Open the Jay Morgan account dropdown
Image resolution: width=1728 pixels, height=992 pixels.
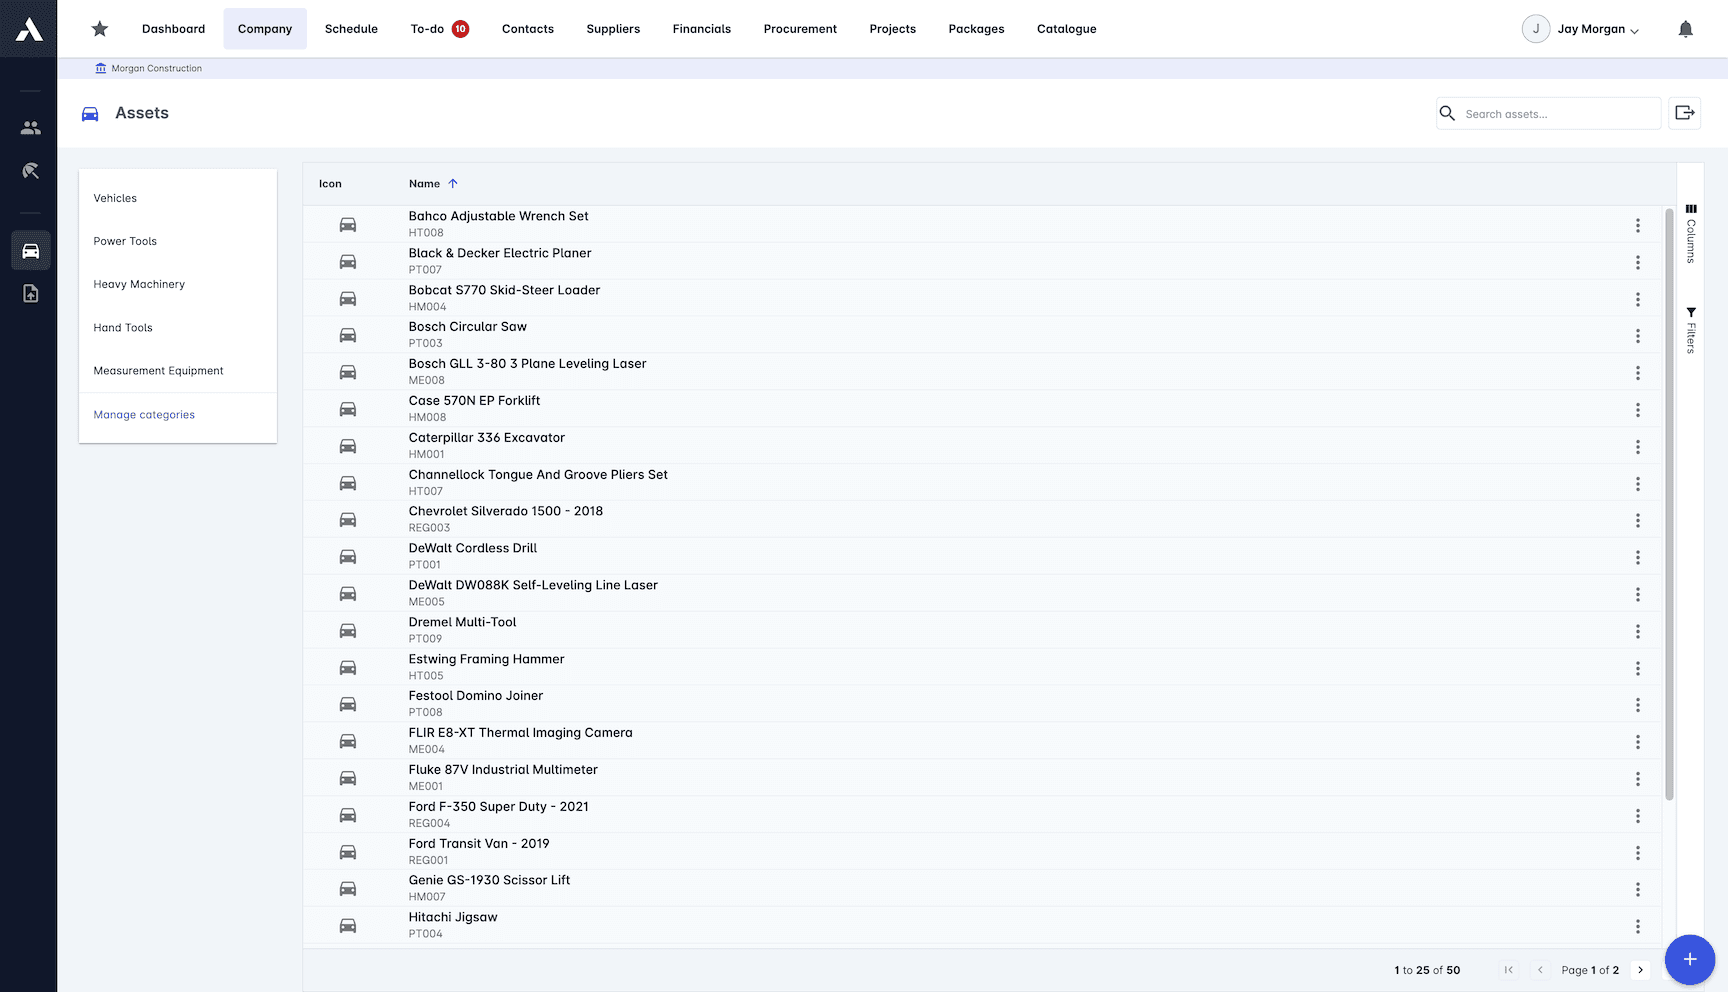click(x=1582, y=29)
